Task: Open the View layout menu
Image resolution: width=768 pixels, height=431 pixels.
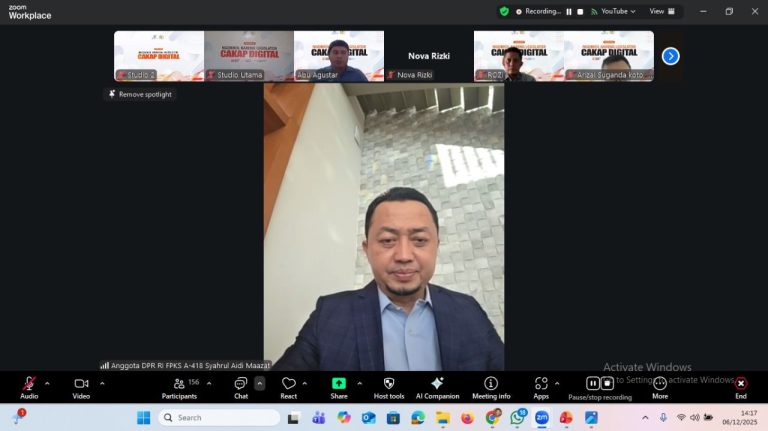Action: click(660, 12)
